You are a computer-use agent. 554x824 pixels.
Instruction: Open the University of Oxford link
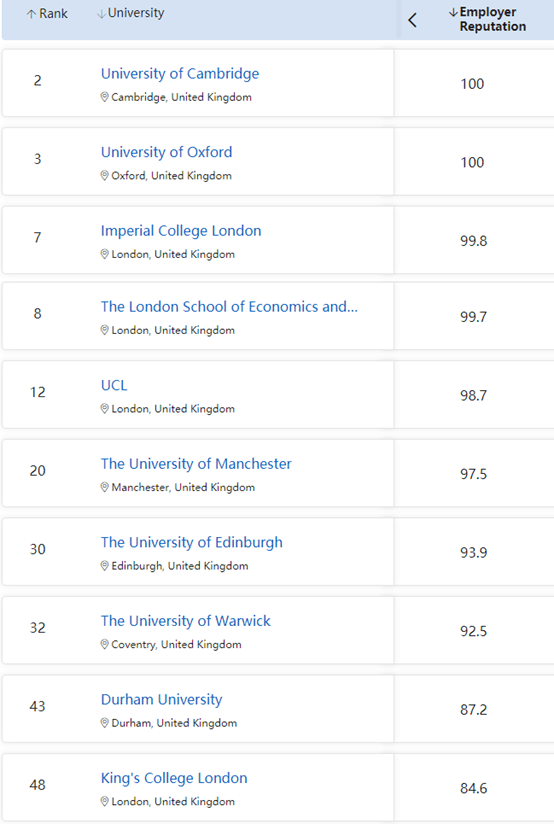pyautogui.click(x=166, y=152)
